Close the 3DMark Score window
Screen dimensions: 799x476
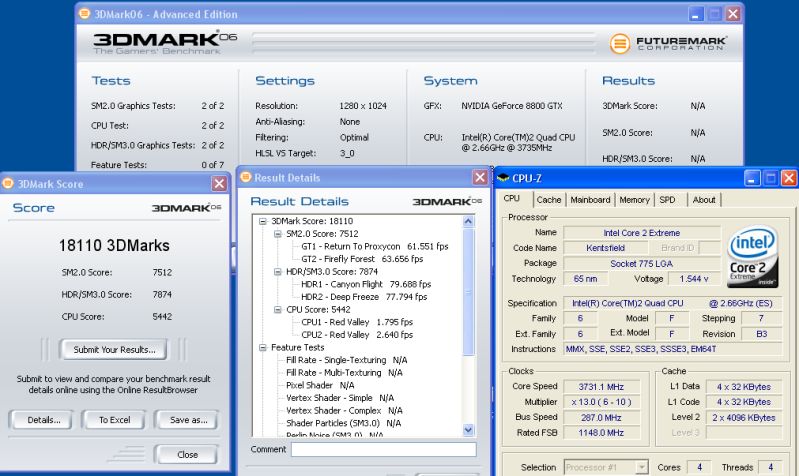[219, 183]
